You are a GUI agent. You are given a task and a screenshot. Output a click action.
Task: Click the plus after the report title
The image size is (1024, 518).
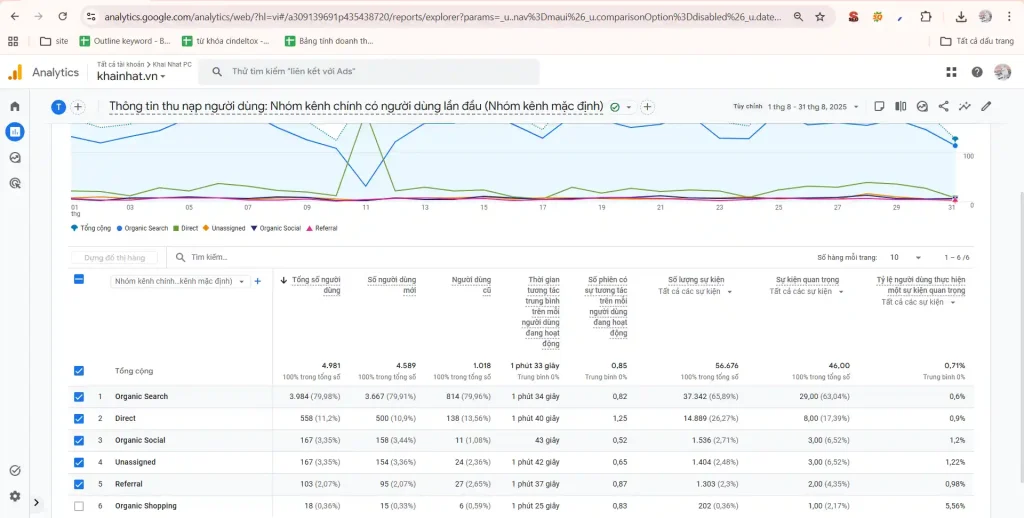(x=647, y=106)
